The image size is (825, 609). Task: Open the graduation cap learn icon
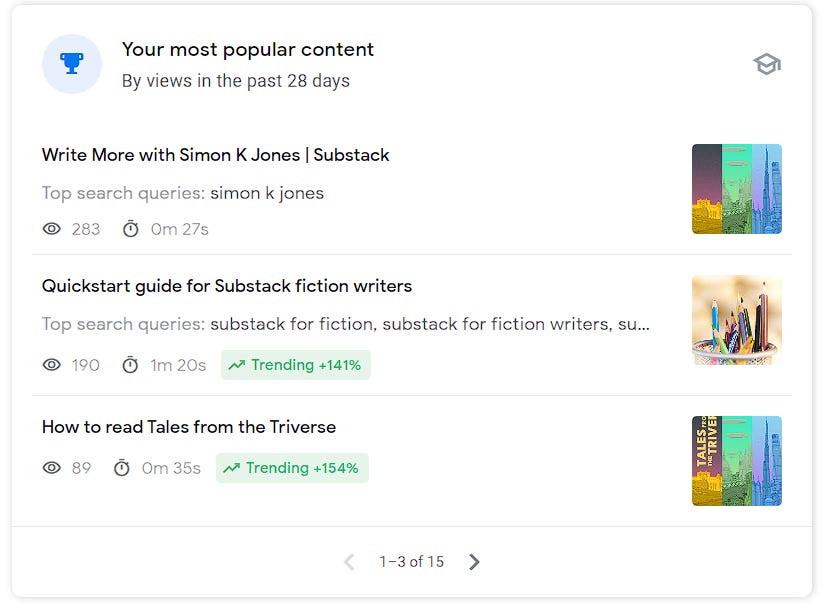coord(767,65)
